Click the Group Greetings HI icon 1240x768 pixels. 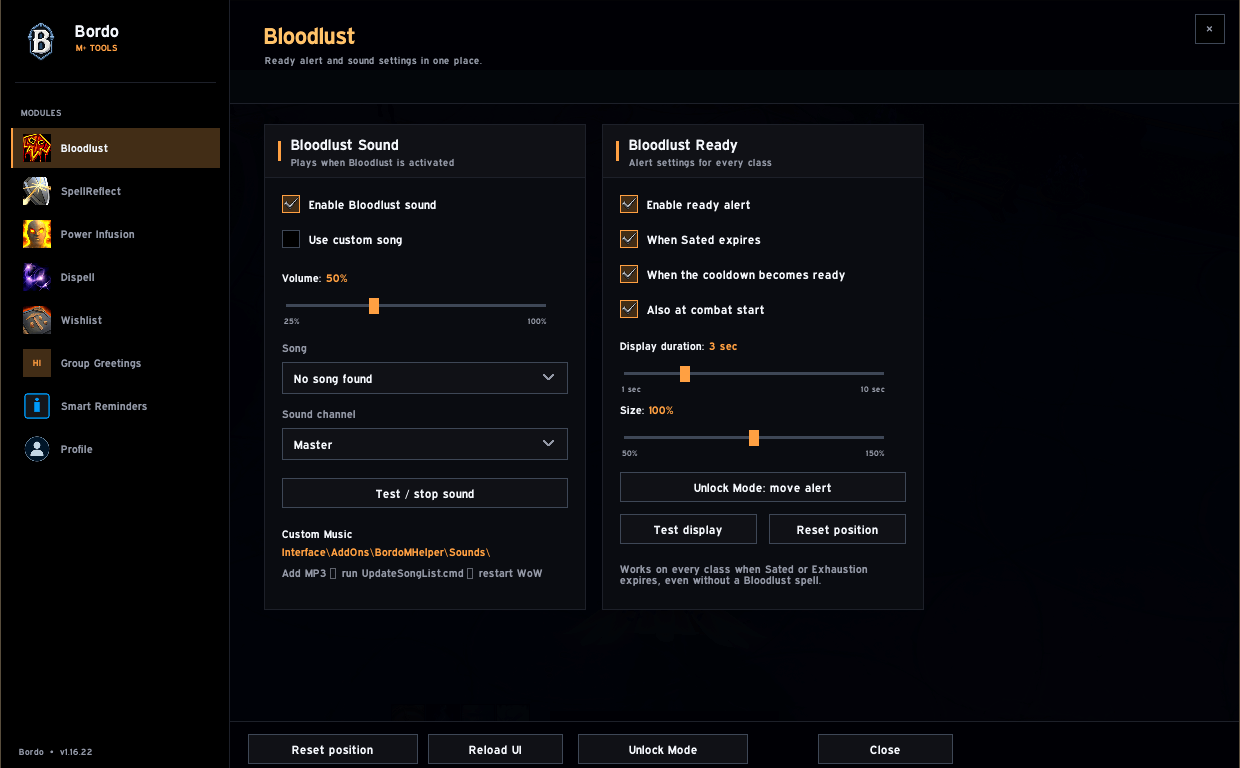click(37, 363)
